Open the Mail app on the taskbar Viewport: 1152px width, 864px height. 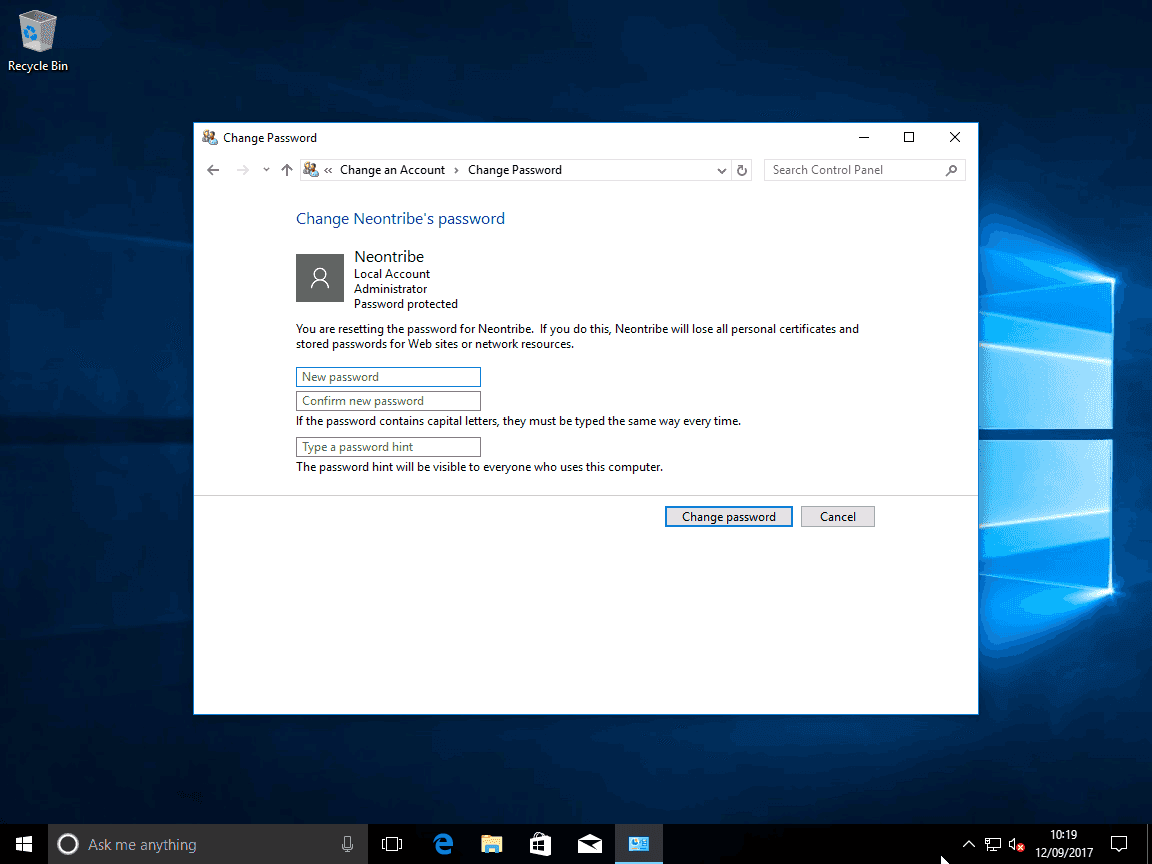click(x=589, y=844)
